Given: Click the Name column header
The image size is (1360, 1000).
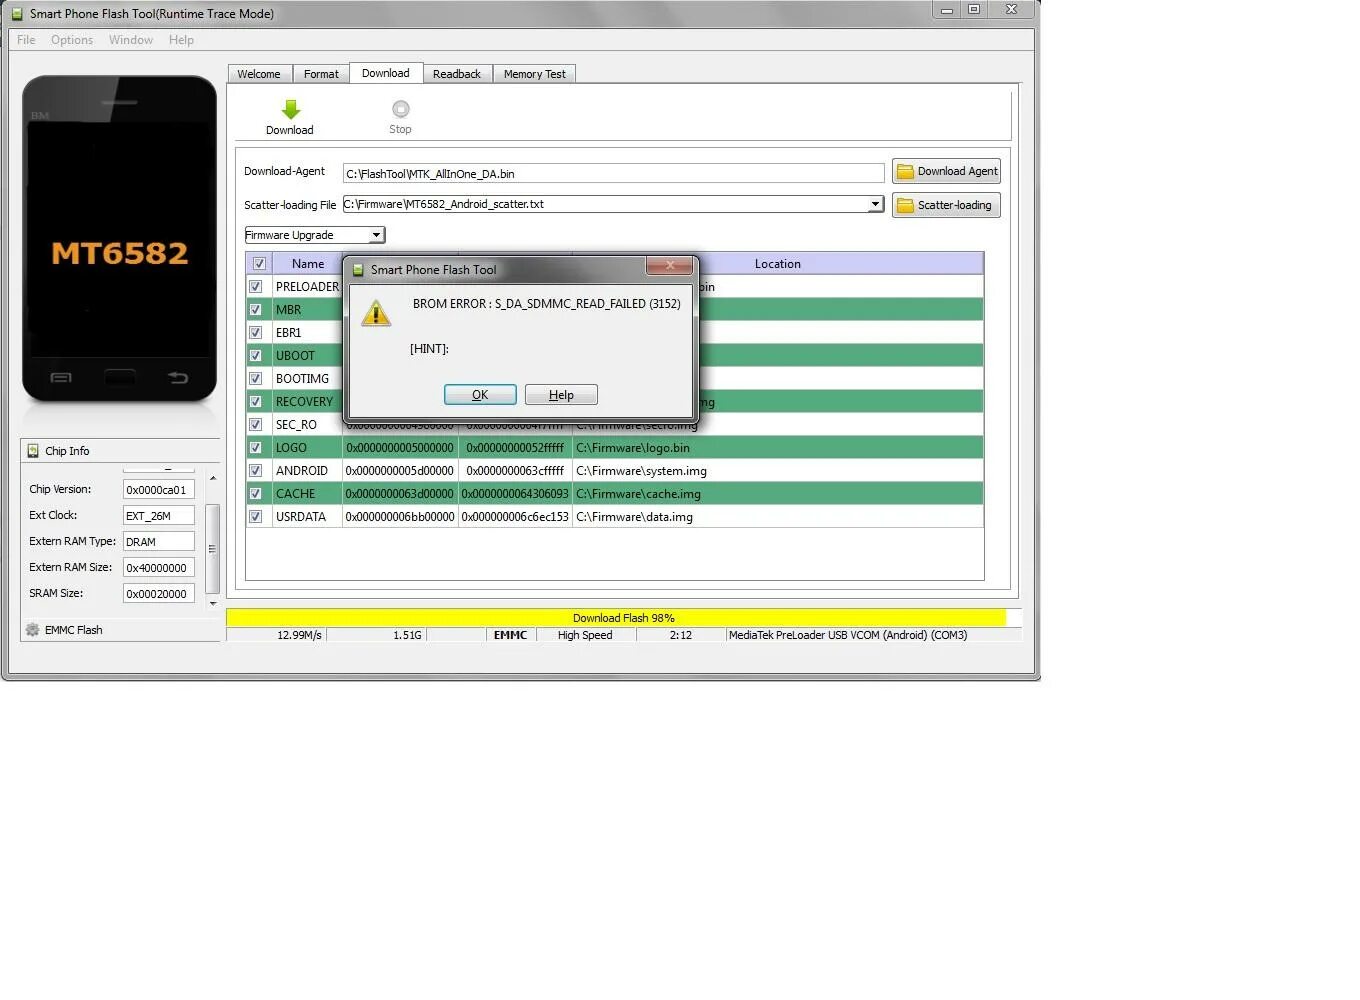Looking at the screenshot, I should point(308,264).
